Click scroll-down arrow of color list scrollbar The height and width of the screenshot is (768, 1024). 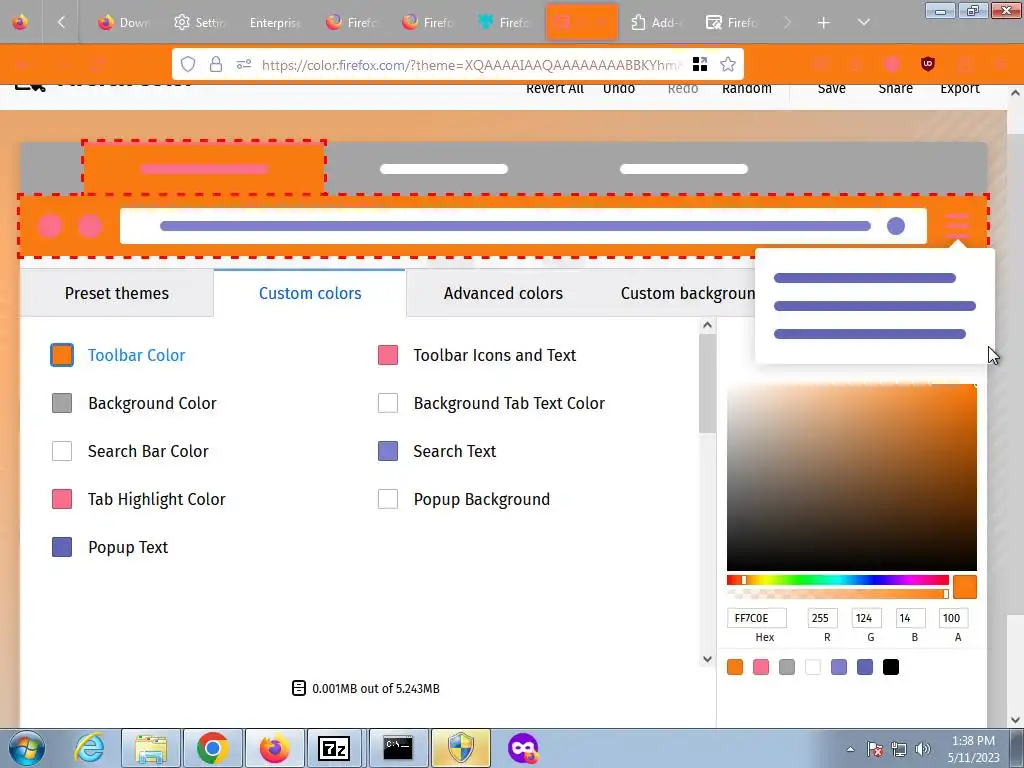(707, 659)
